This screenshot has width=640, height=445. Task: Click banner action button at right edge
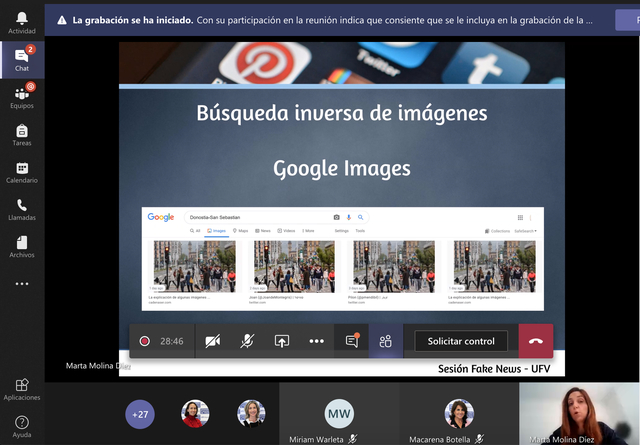pyautogui.click(x=628, y=20)
